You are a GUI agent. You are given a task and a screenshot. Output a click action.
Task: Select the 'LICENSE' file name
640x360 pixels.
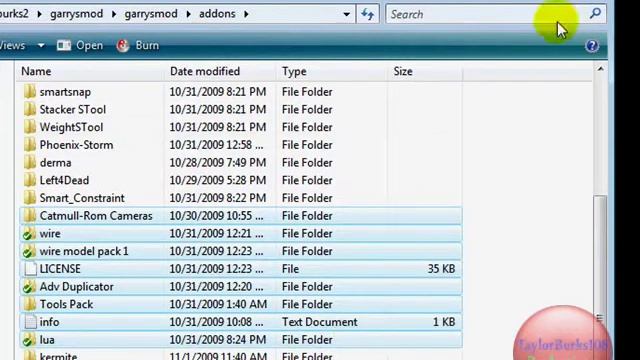coord(60,269)
